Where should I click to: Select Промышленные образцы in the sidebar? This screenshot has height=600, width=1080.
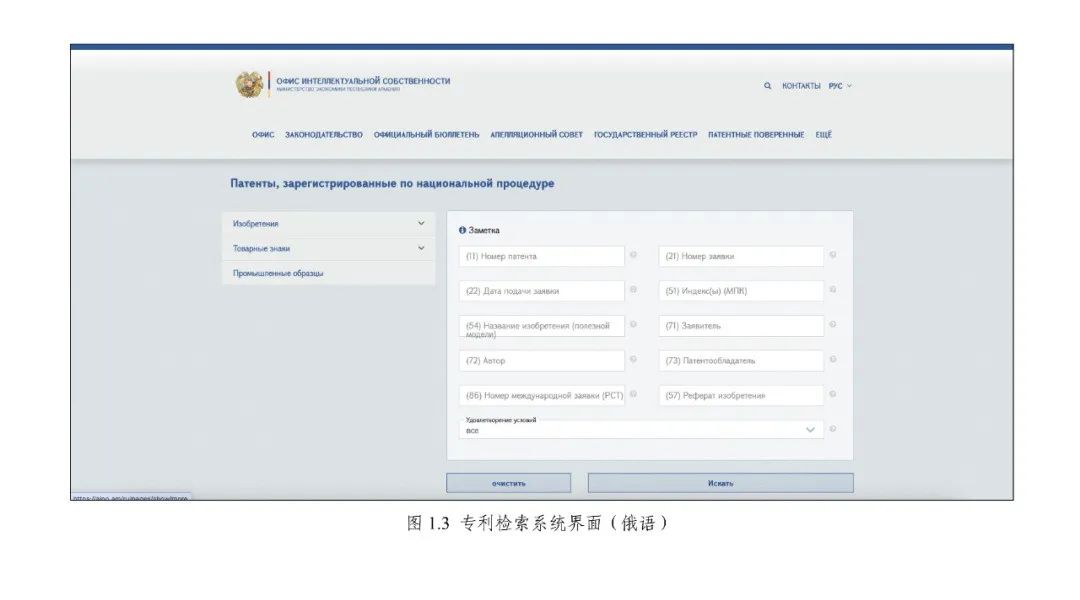[x=278, y=273]
